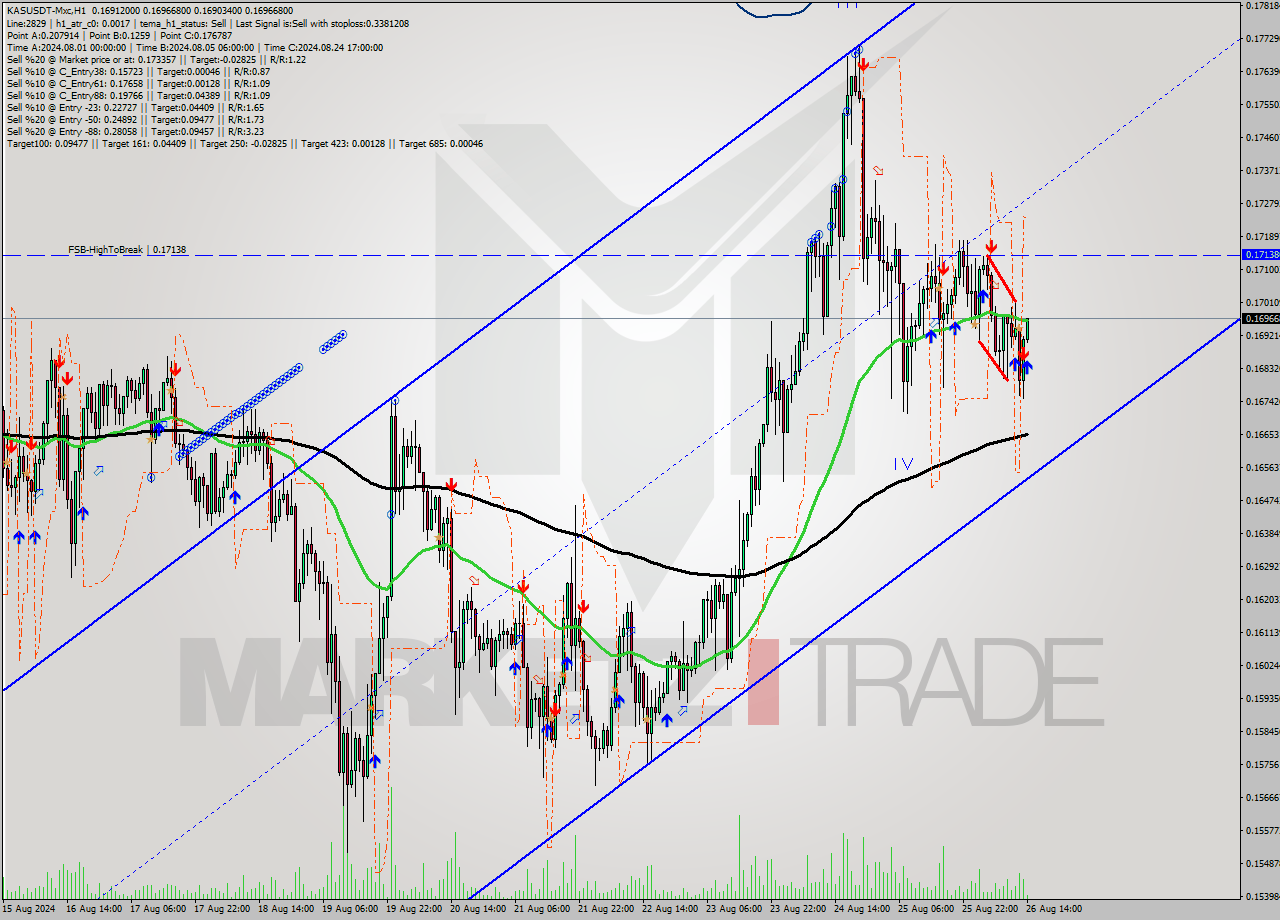Click the 0.16474 price axis label
1280x920 pixels.
pos(1263,501)
